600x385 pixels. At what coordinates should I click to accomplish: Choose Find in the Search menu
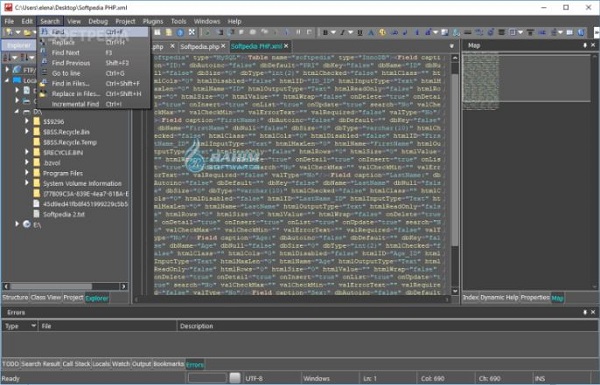point(93,32)
